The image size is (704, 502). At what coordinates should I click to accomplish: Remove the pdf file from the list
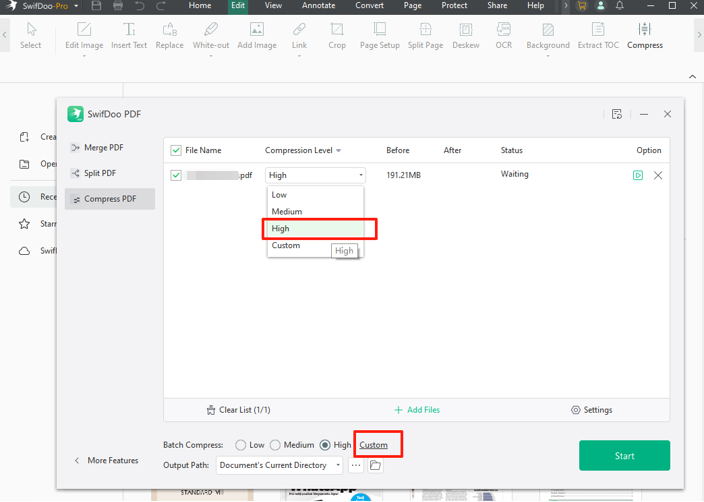658,175
